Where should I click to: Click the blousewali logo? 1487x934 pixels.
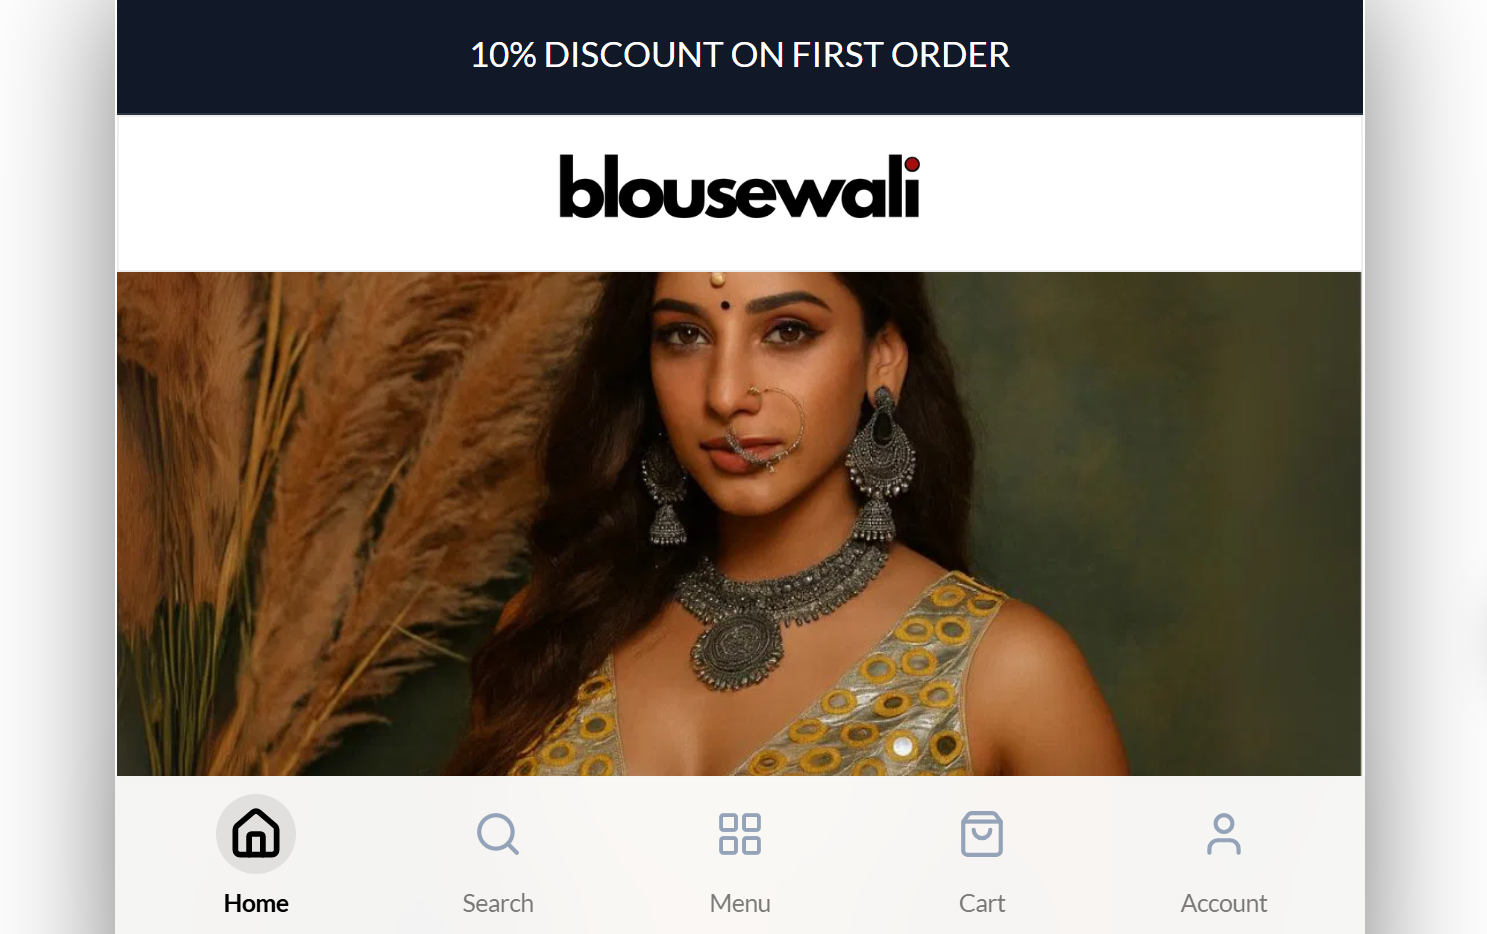point(740,187)
